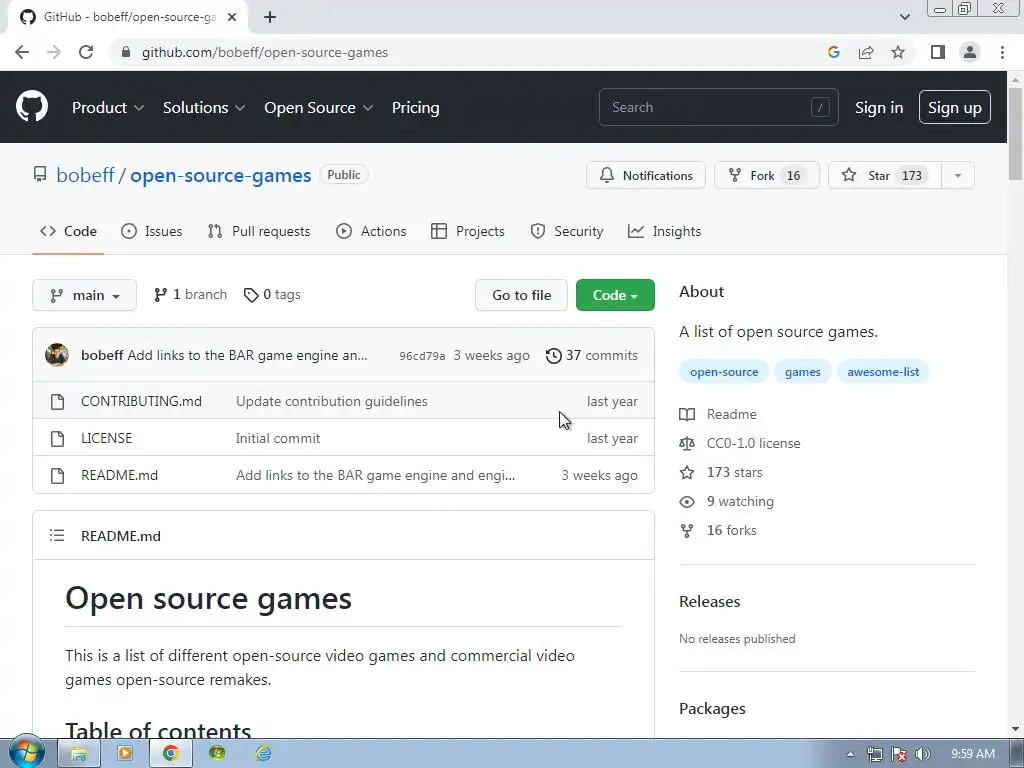Click the Notifications button

tap(646, 175)
